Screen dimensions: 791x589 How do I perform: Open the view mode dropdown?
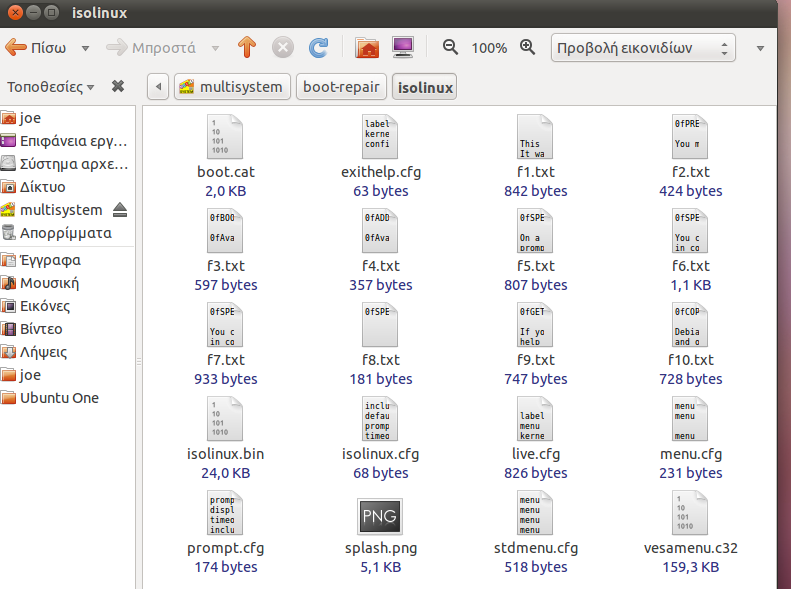[x=643, y=47]
